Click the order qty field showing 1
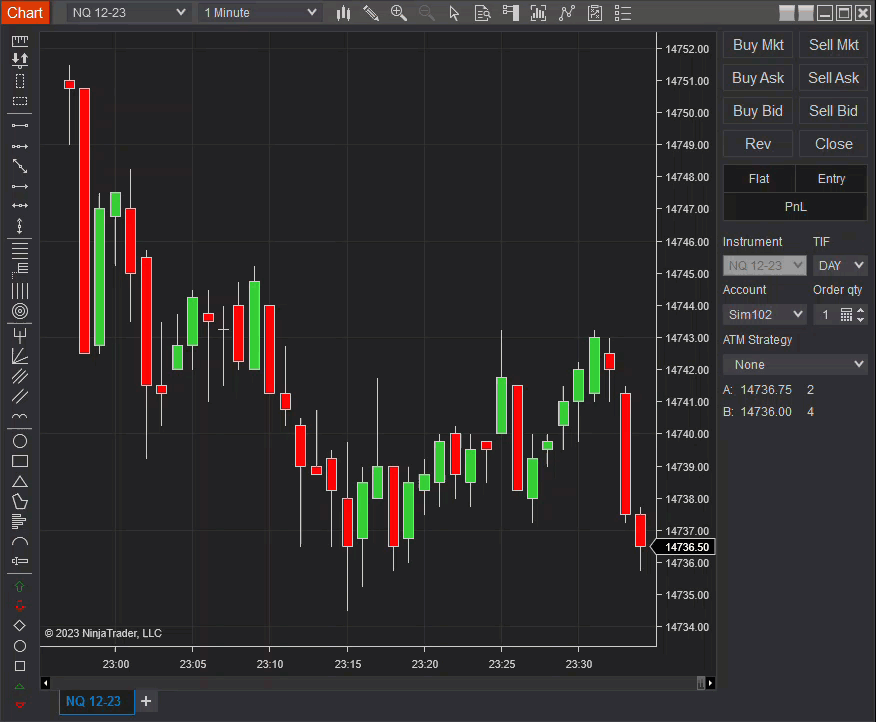Image resolution: width=876 pixels, height=722 pixels. [x=826, y=315]
